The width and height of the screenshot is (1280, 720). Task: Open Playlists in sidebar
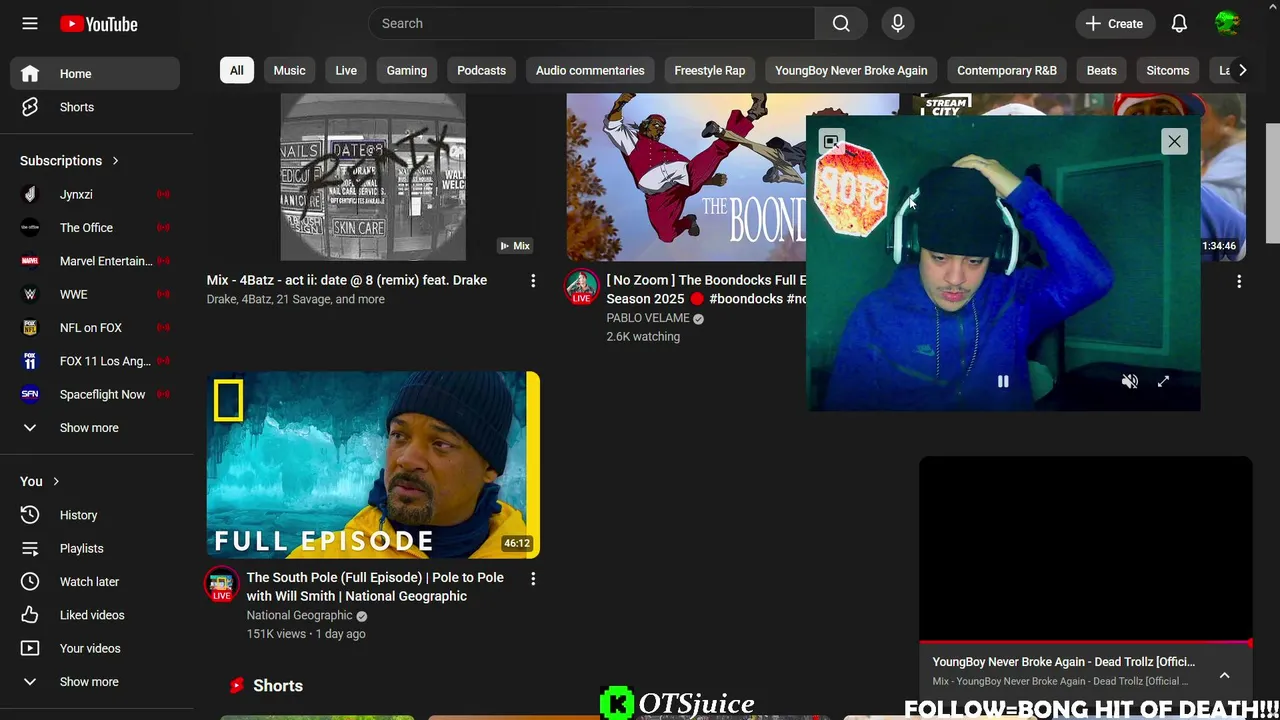point(95,548)
